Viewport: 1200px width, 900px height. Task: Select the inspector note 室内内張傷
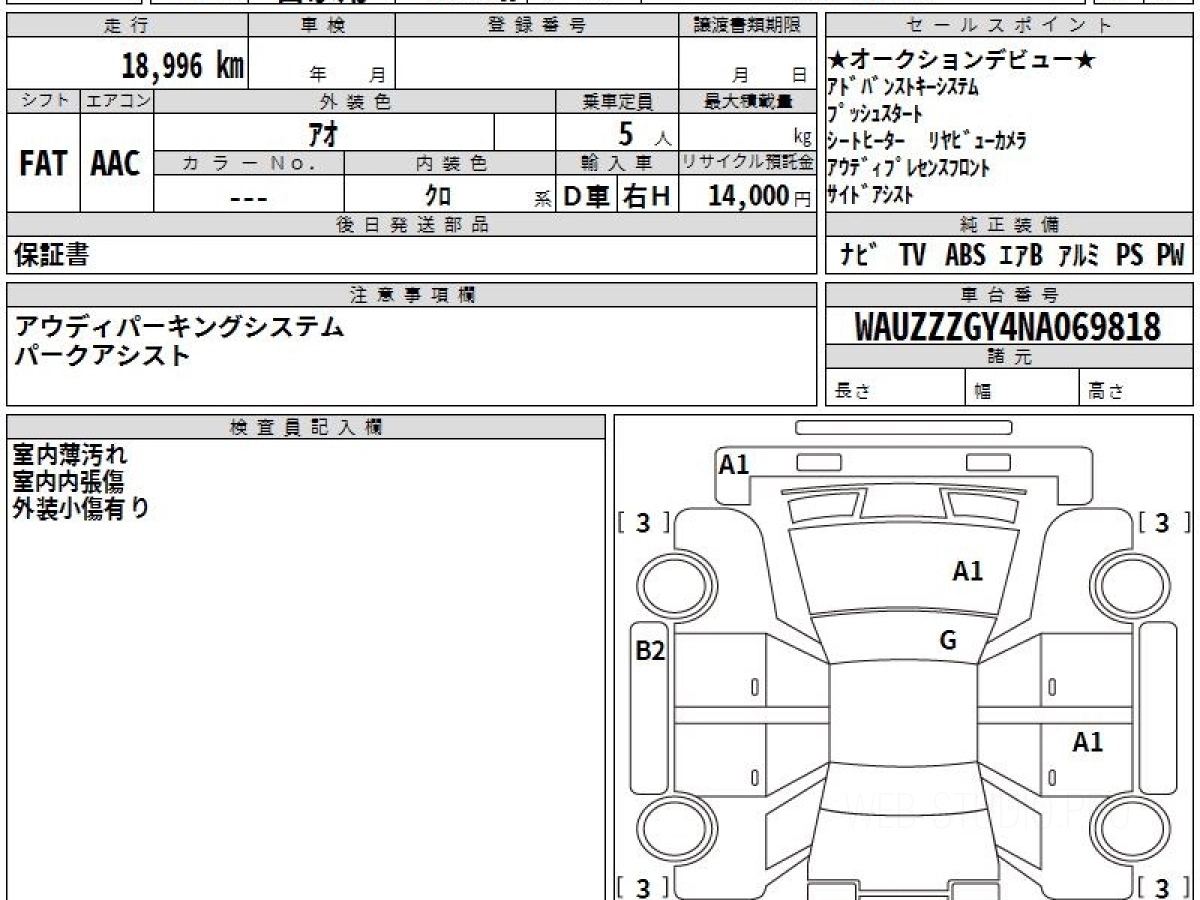(68, 482)
